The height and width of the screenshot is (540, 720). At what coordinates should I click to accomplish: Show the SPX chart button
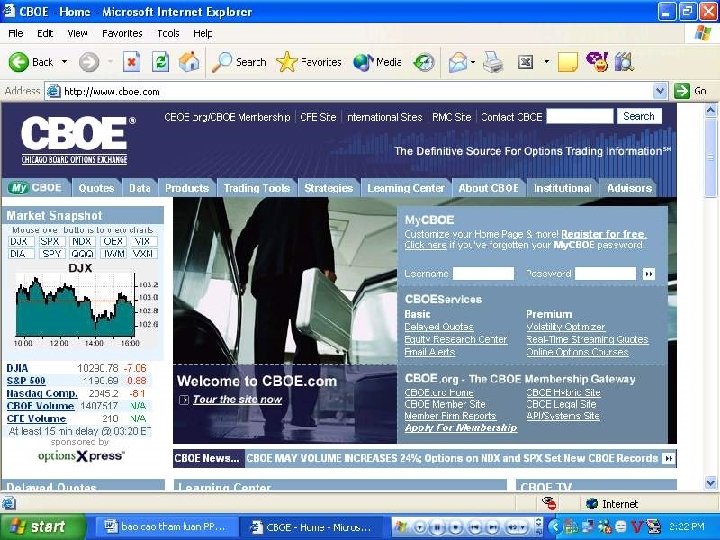coord(50,242)
